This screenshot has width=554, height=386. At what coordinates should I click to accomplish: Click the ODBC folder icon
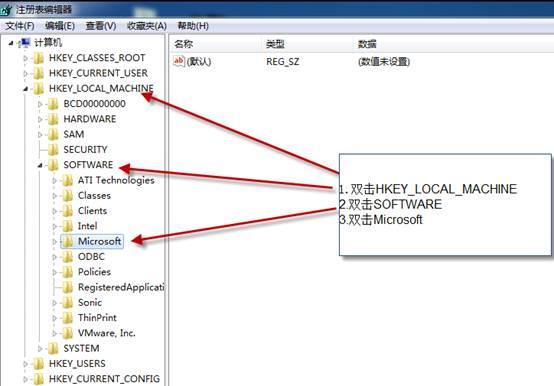(67, 257)
